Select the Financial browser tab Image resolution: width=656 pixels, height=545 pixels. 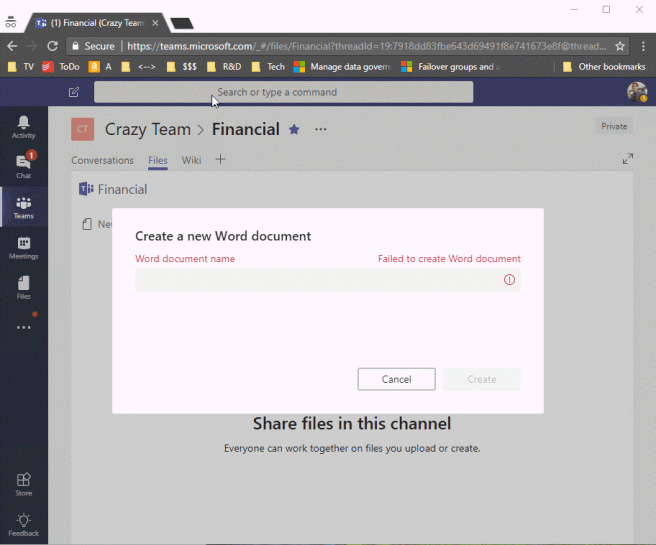tap(97, 23)
